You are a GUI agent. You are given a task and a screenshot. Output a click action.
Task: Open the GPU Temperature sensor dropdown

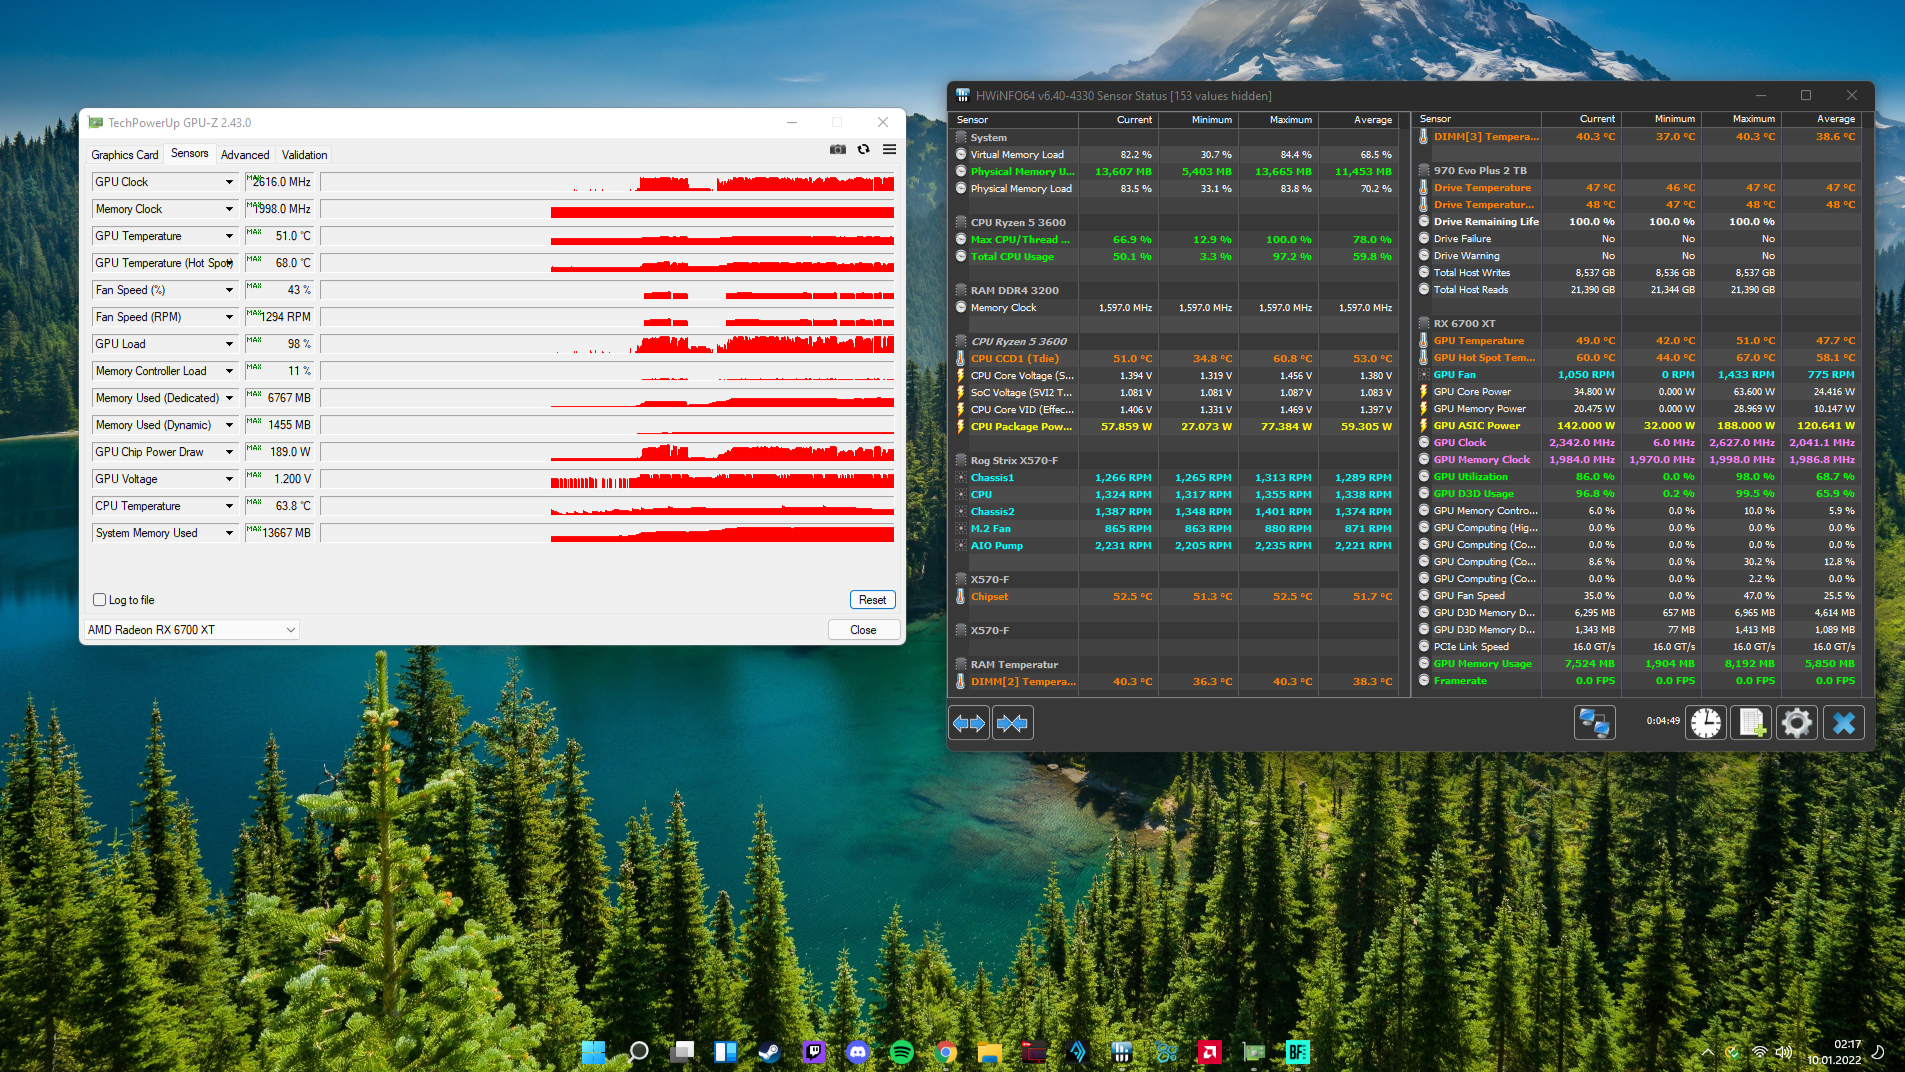coord(229,236)
